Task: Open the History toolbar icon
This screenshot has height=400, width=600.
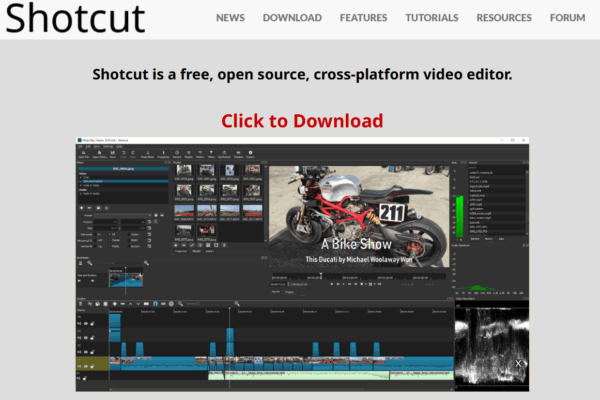Action: (x=200, y=154)
